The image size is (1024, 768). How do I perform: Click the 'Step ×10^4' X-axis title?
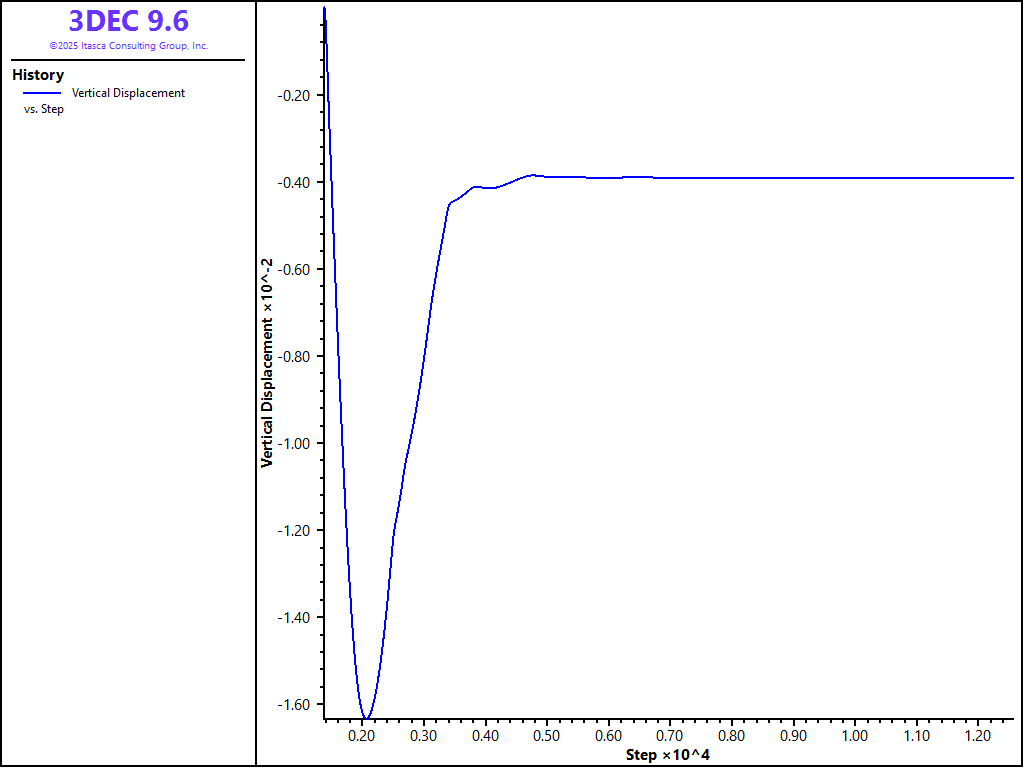pyautogui.click(x=668, y=754)
